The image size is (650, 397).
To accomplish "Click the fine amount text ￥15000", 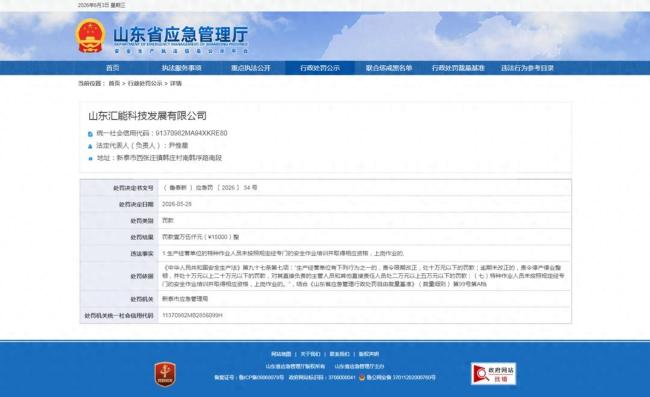I will [x=218, y=237].
